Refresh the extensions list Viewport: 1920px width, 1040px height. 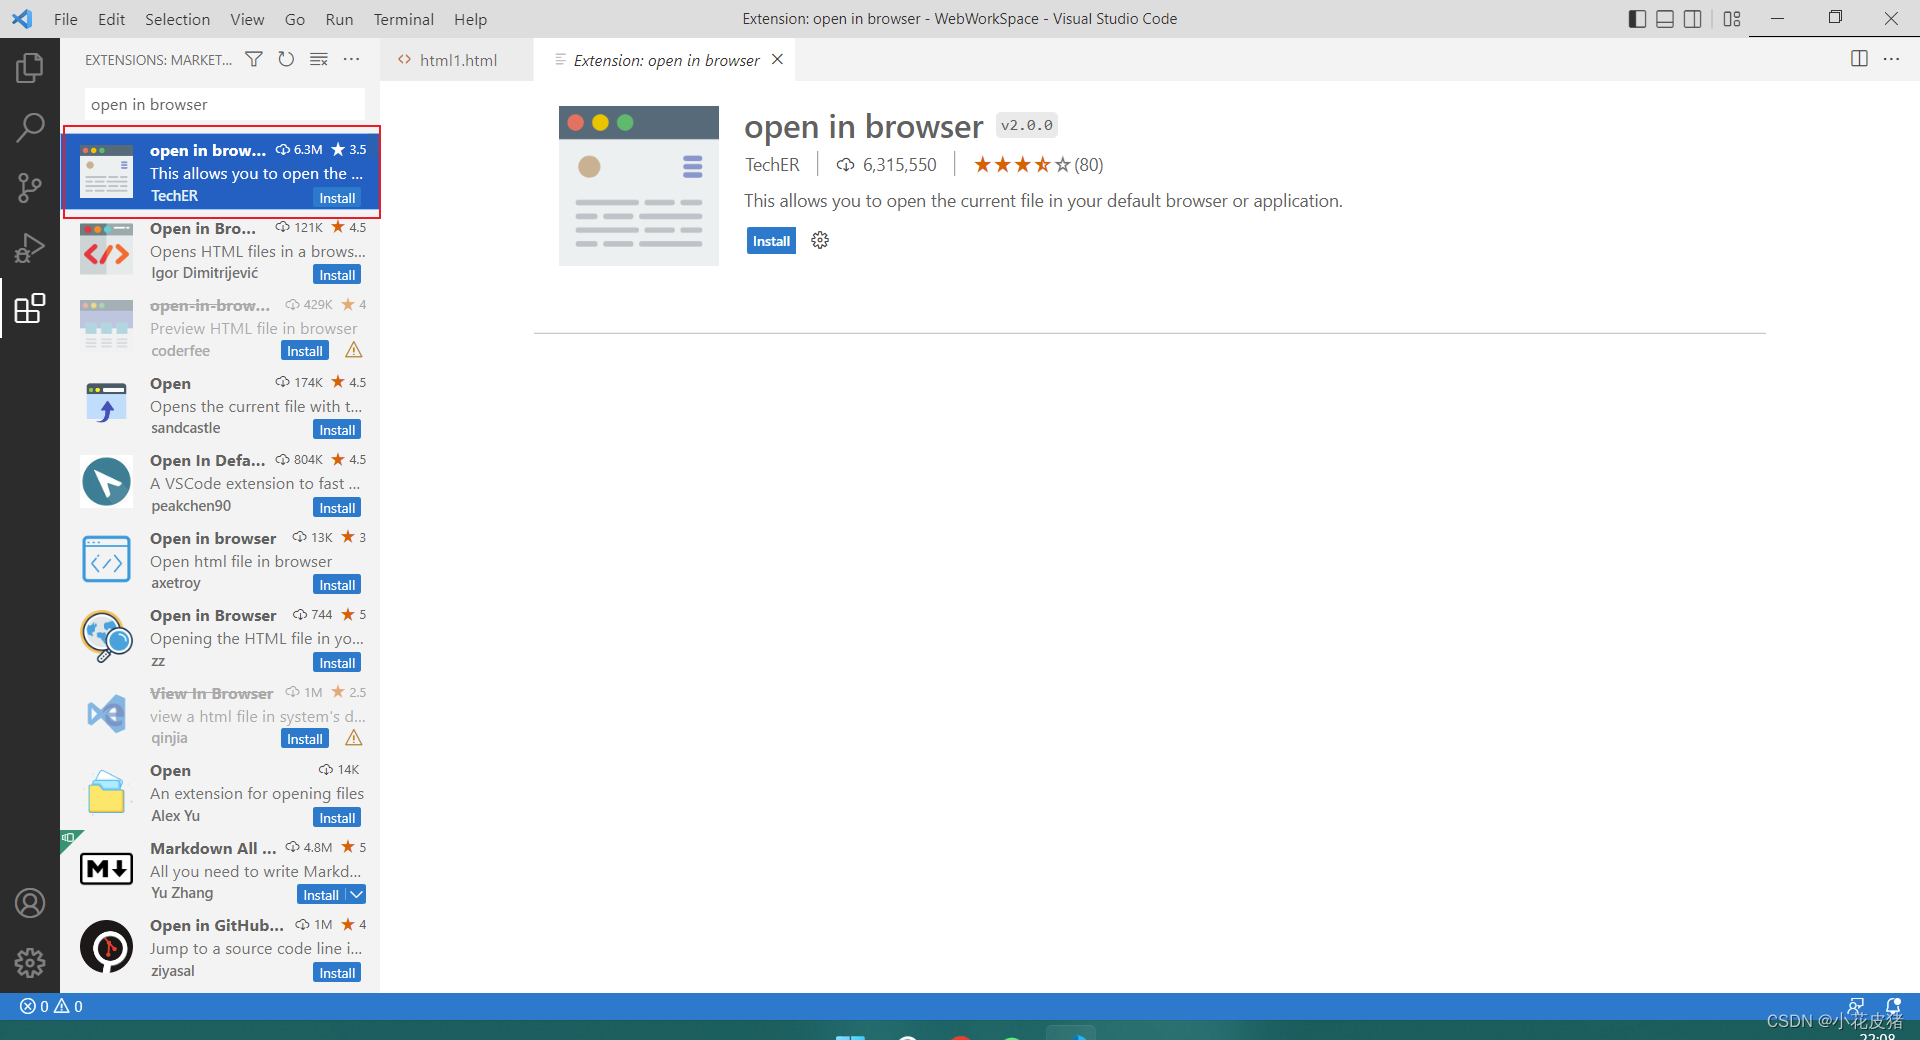tap(286, 59)
